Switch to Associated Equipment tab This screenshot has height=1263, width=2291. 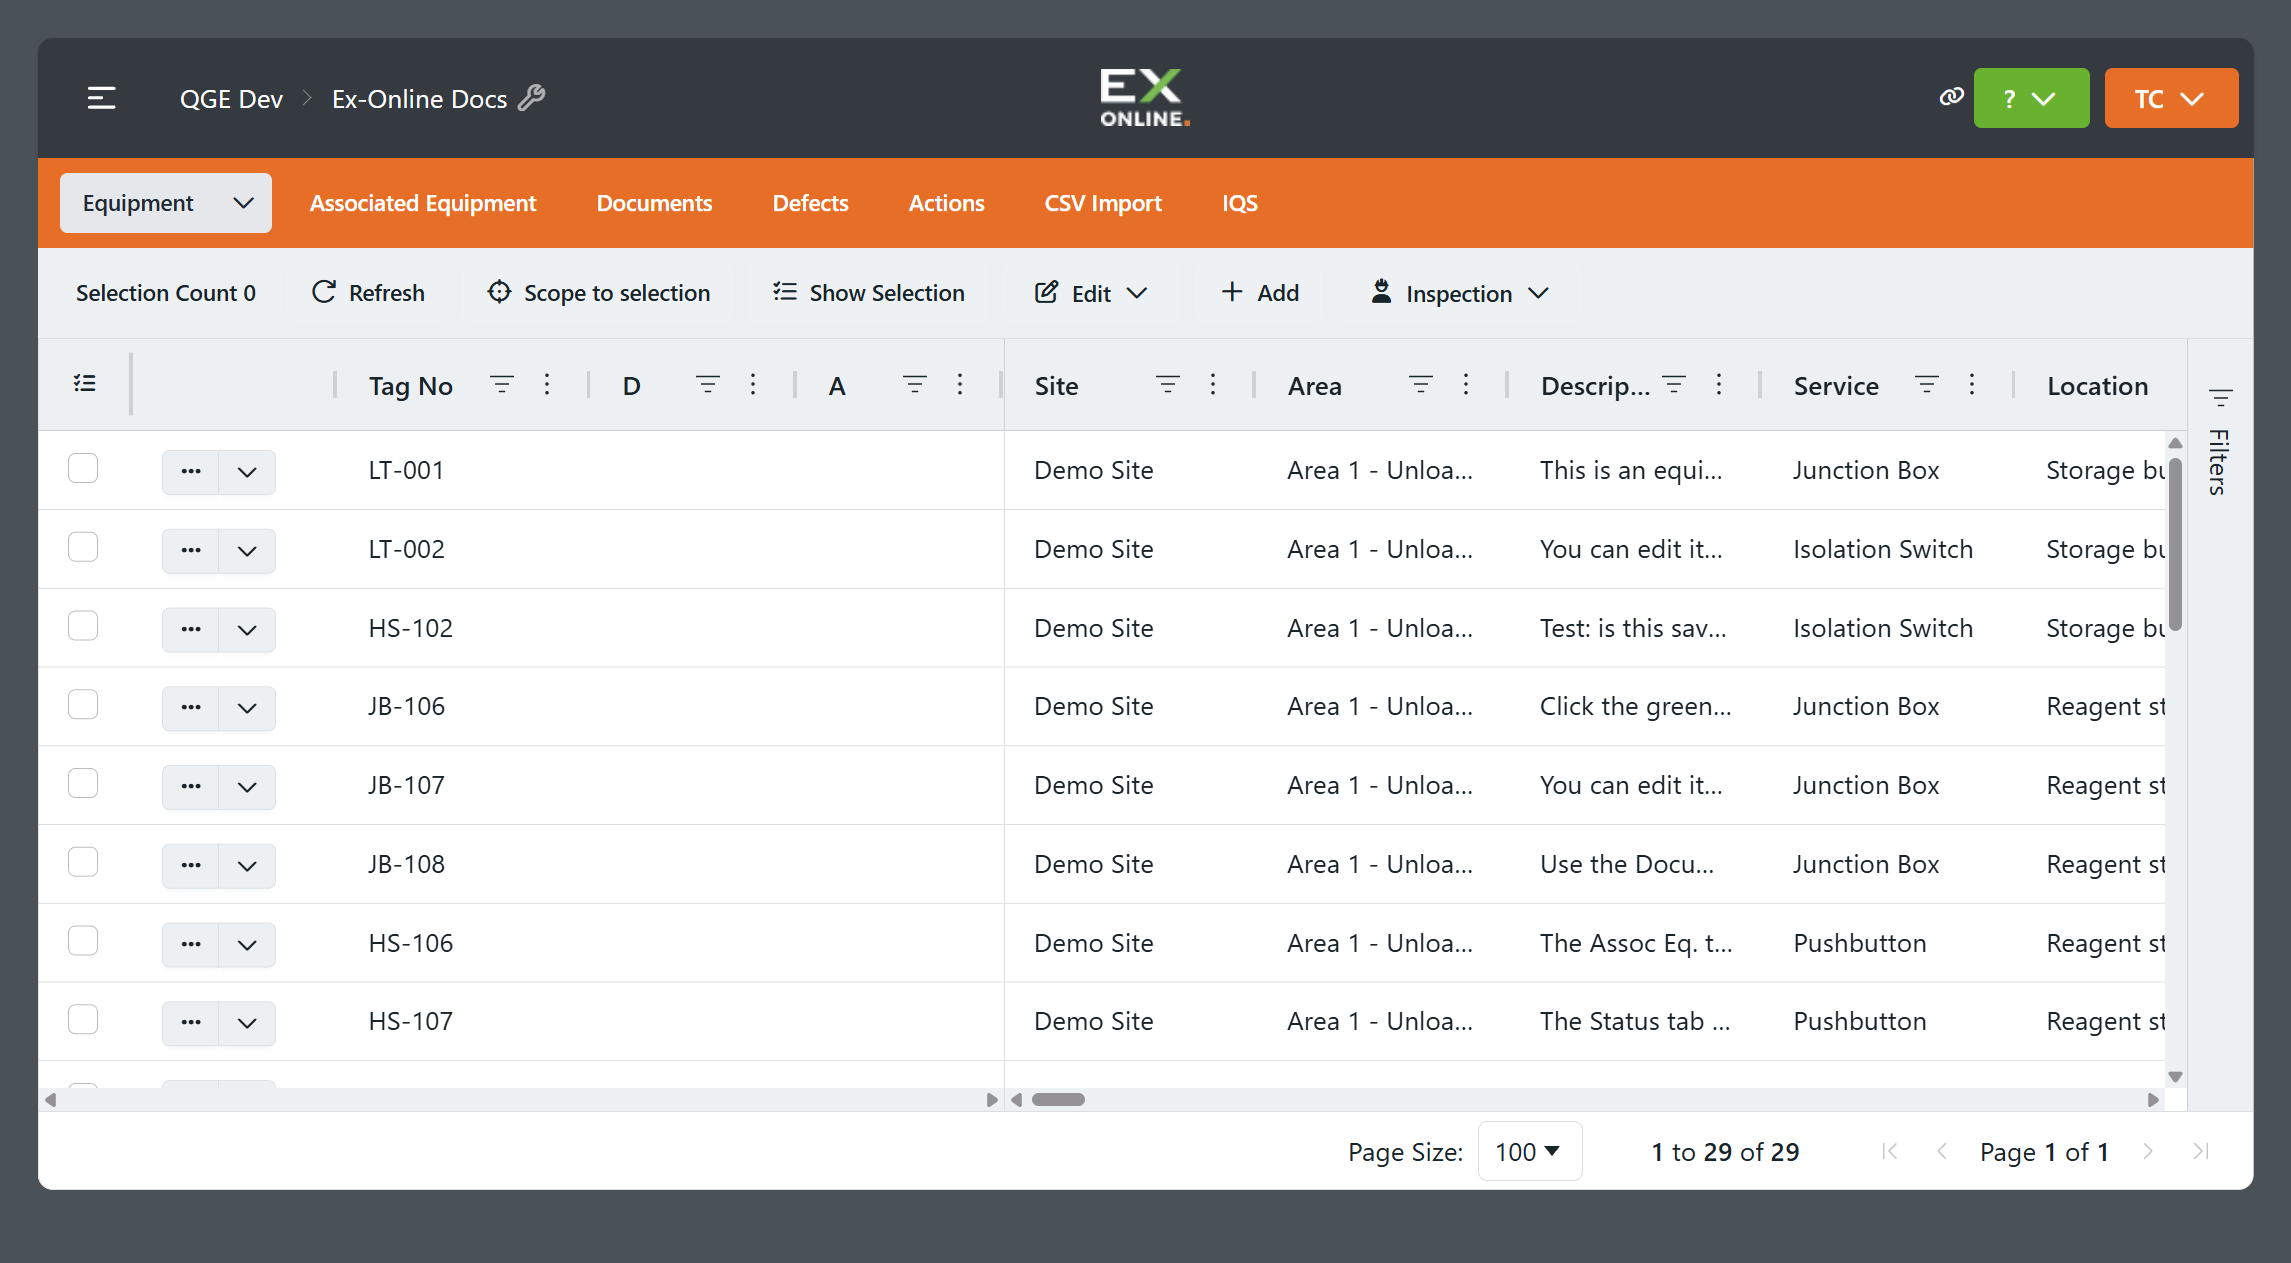[x=423, y=203]
